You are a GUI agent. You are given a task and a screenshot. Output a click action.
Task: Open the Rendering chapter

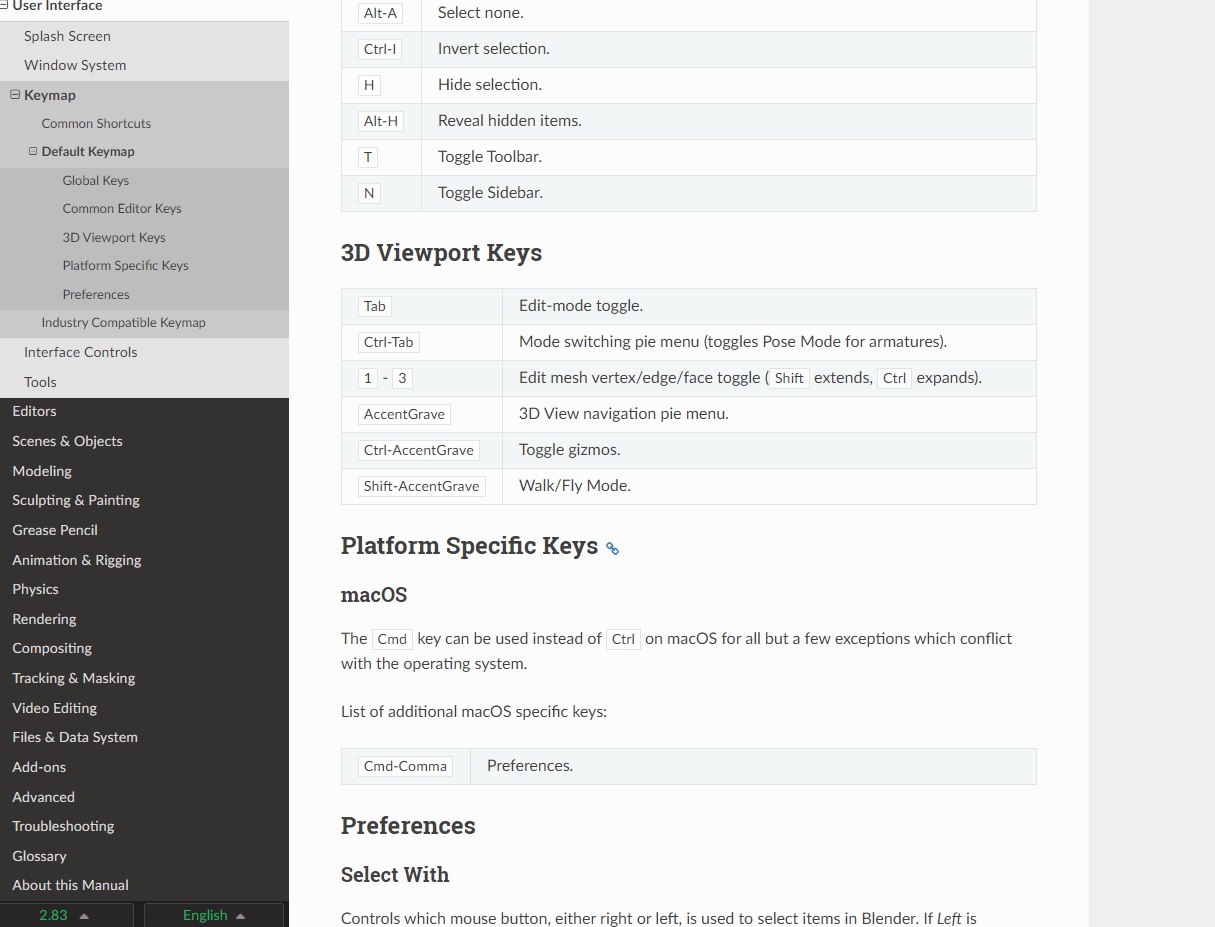coord(44,619)
